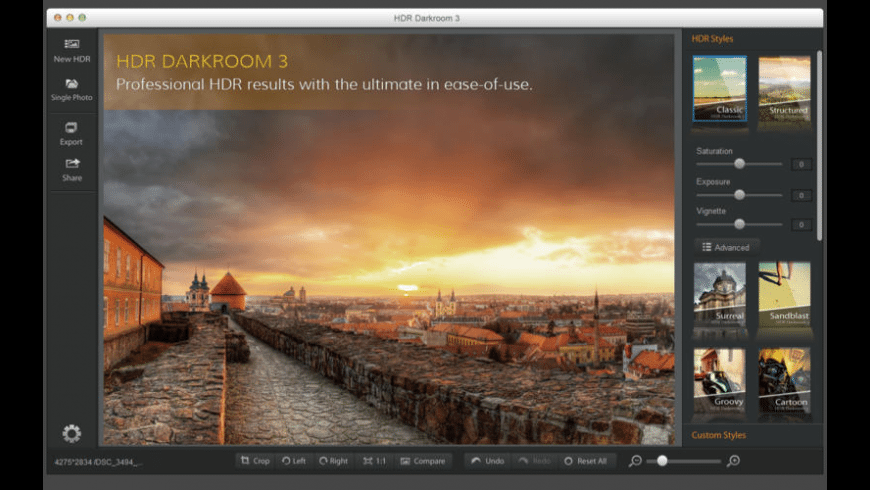Click the New HDR icon

[x=72, y=44]
